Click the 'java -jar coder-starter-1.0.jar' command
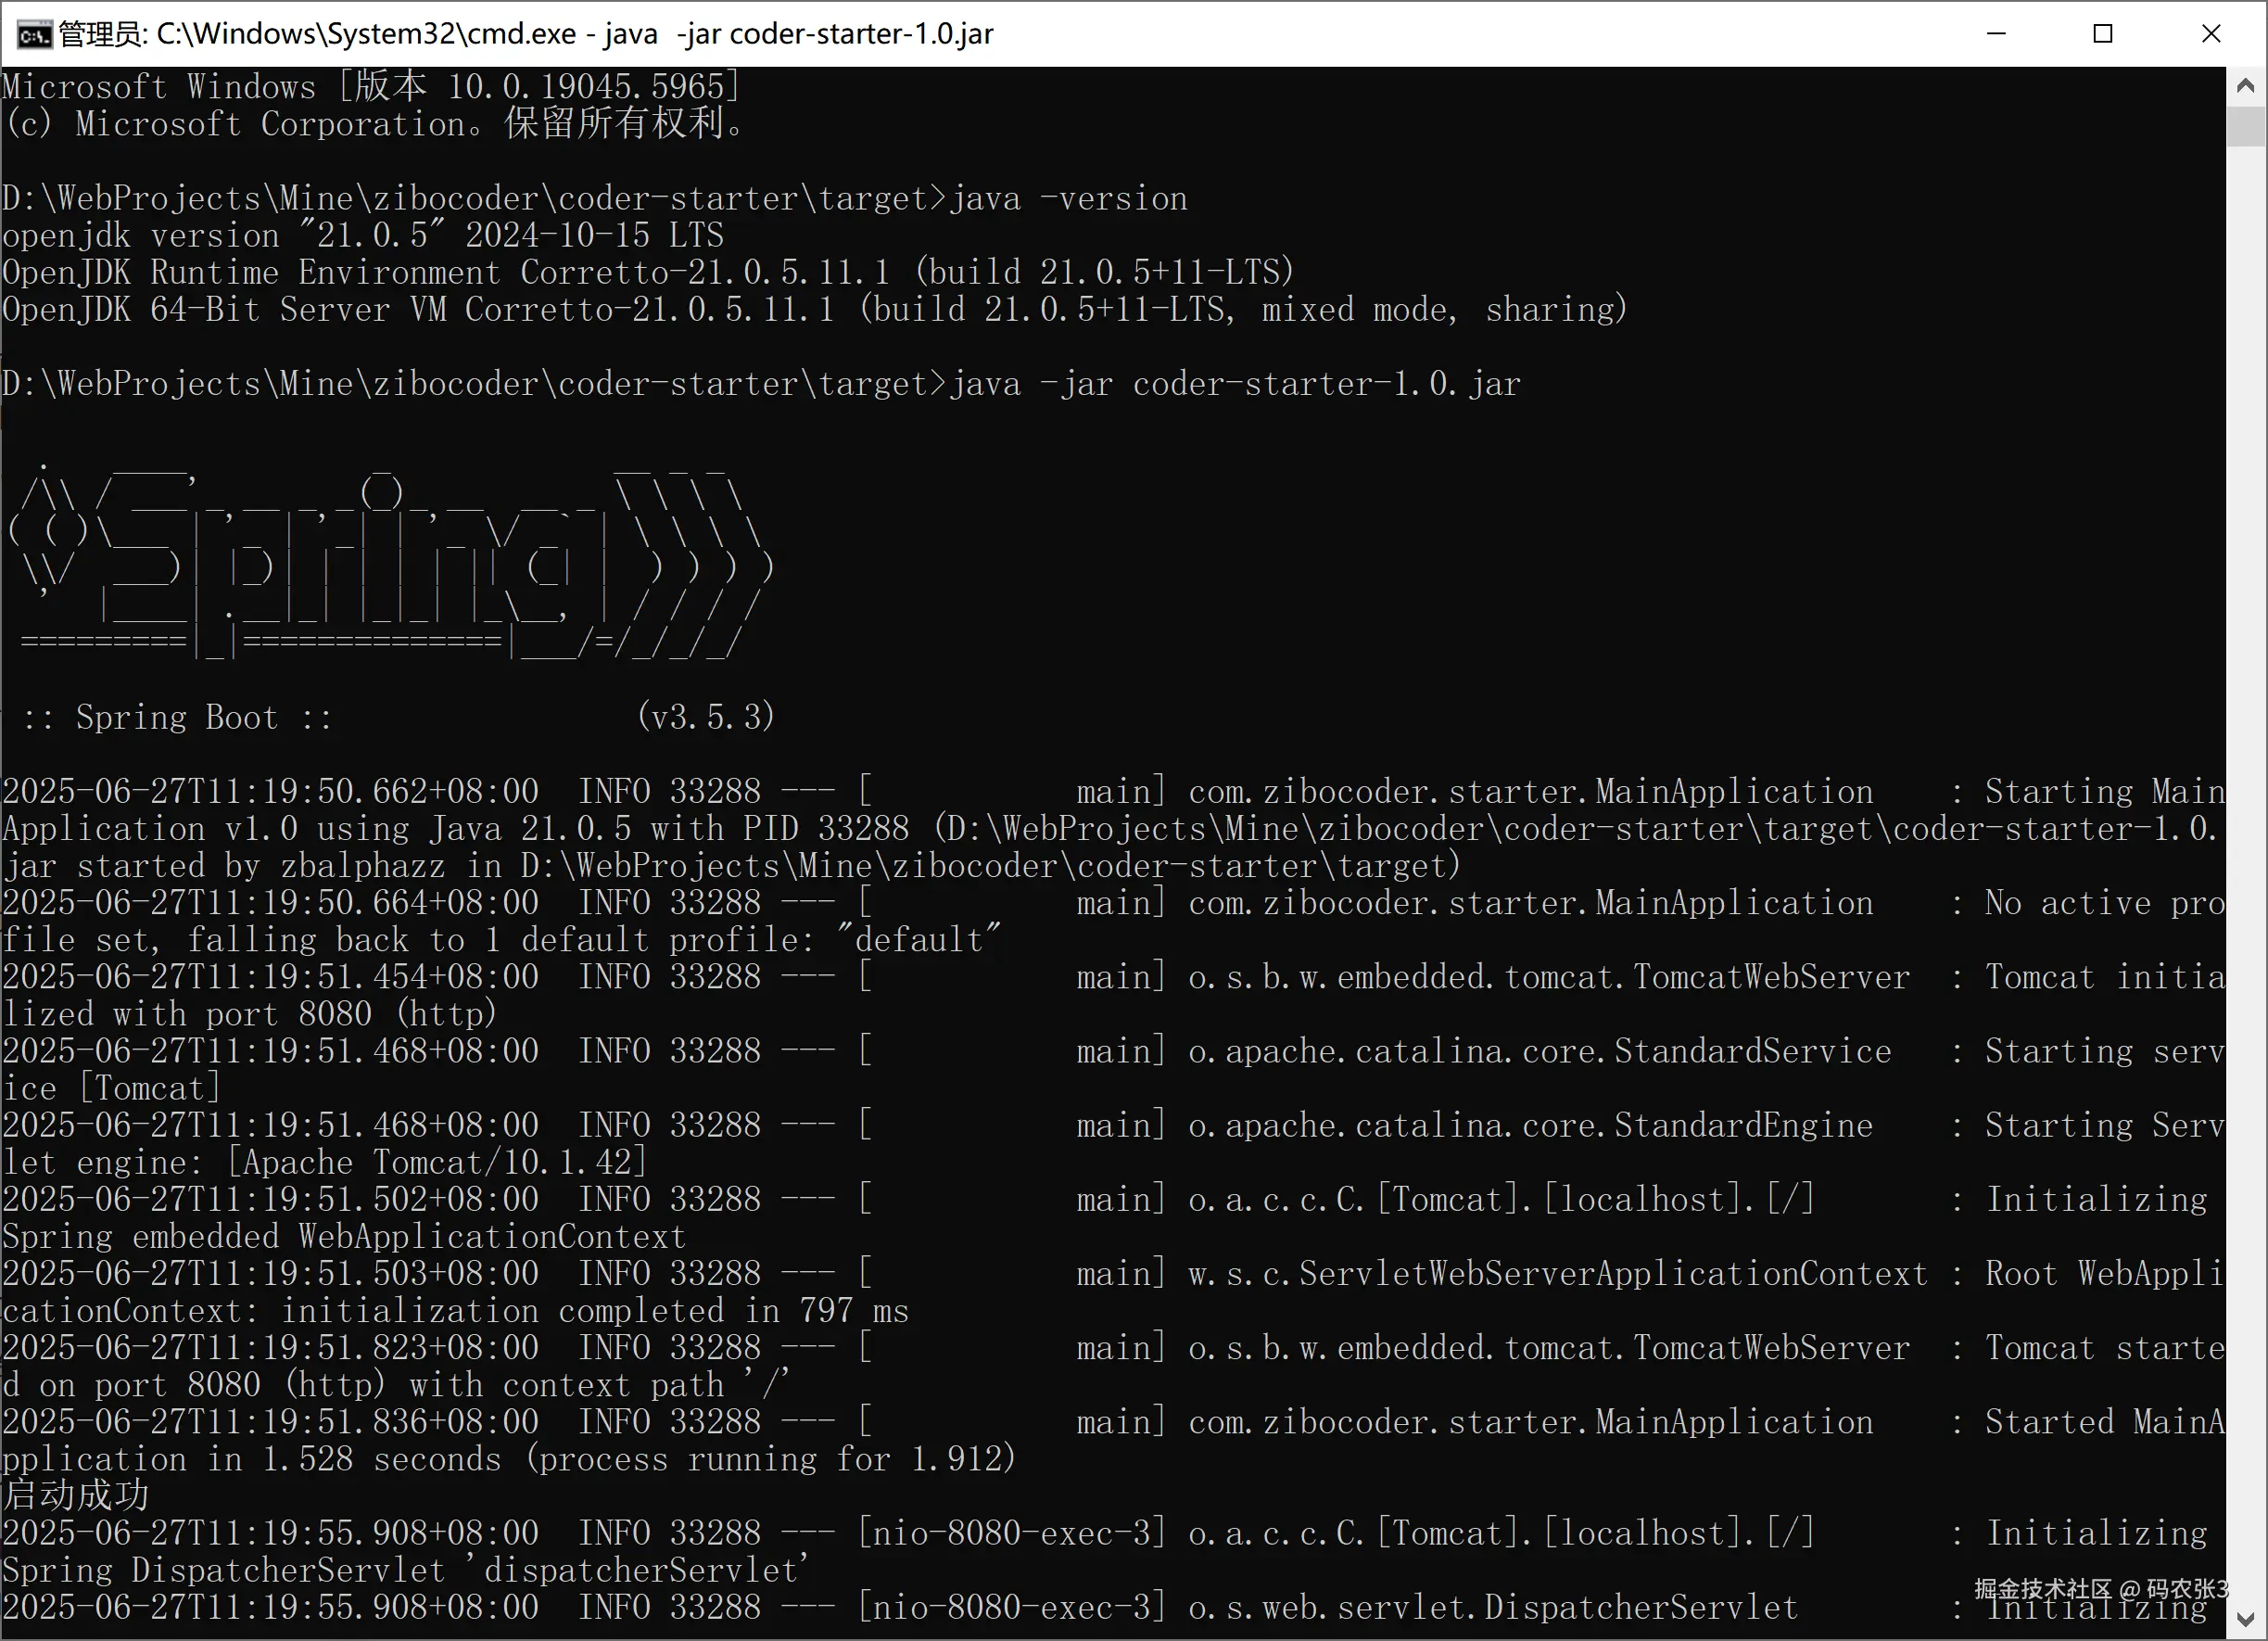Image resolution: width=2268 pixels, height=1641 pixels. click(x=1234, y=384)
